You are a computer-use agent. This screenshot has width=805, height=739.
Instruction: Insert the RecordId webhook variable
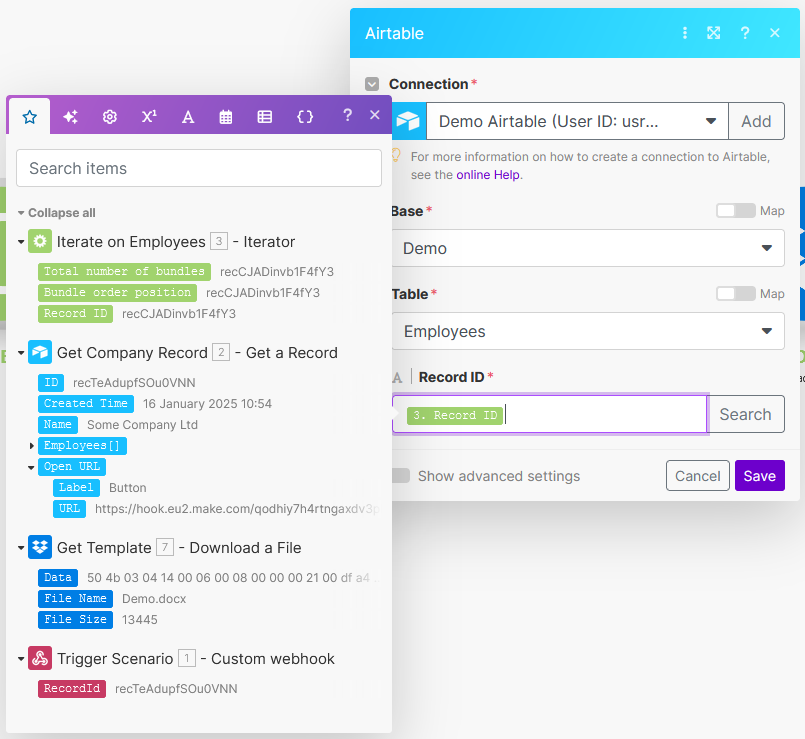coord(72,688)
